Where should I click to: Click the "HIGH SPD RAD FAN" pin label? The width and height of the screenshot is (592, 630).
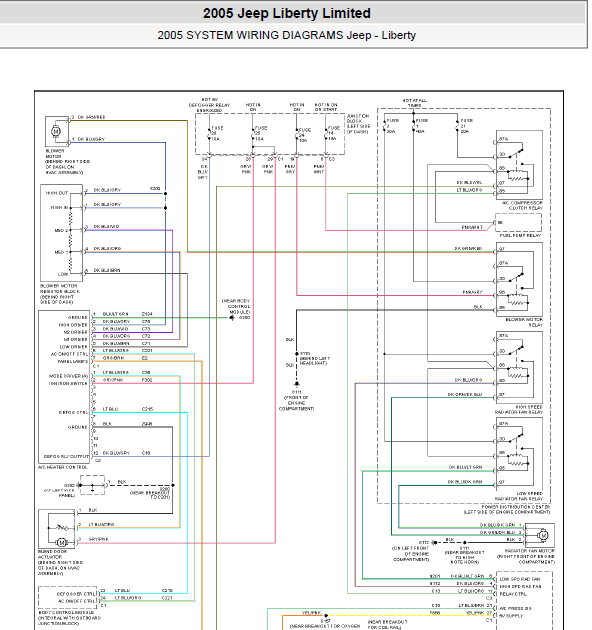520,587
